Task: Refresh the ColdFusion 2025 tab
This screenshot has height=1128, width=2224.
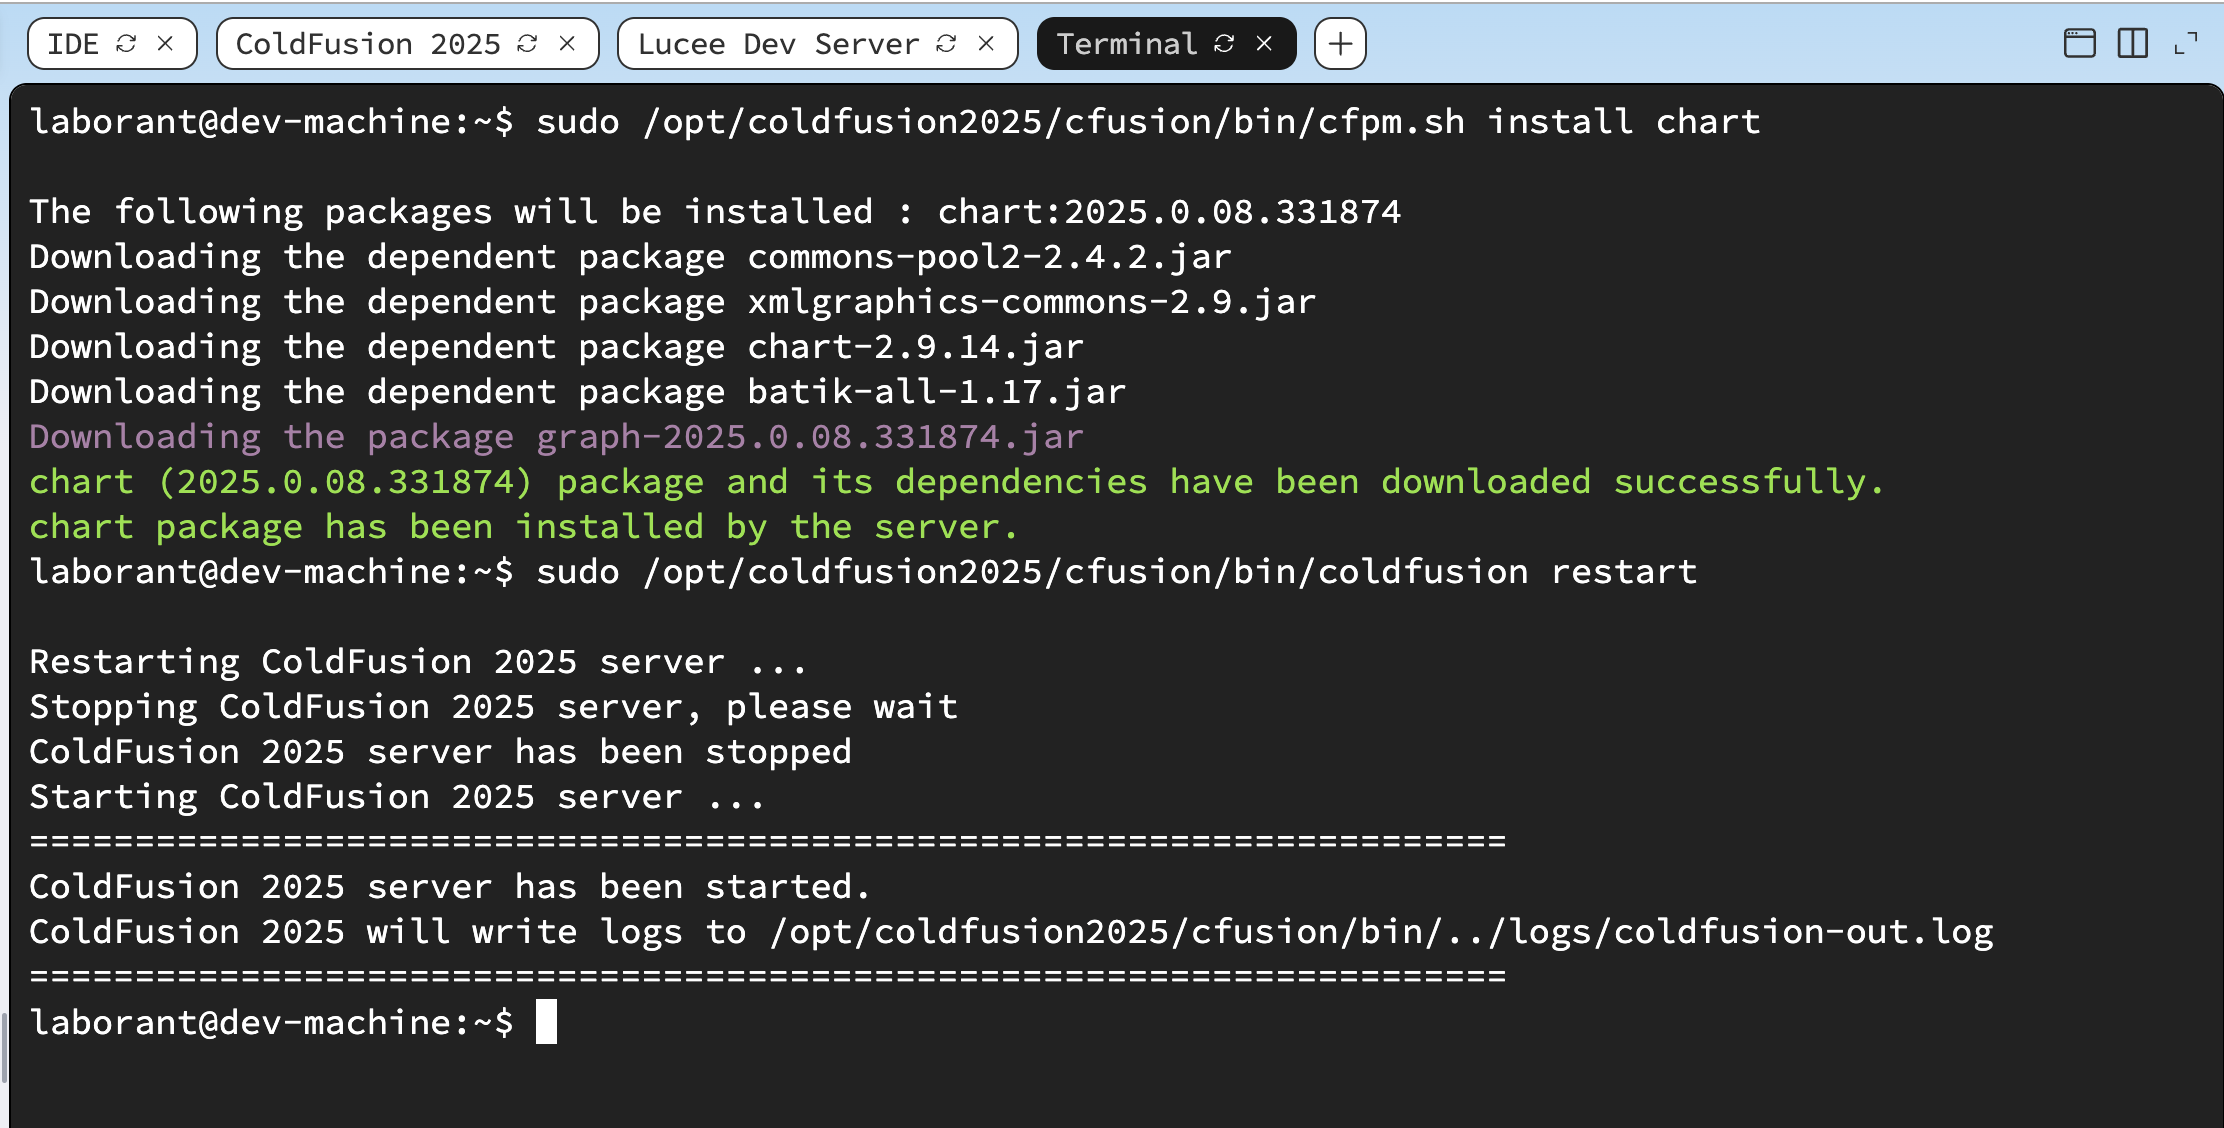Action: click(x=527, y=44)
